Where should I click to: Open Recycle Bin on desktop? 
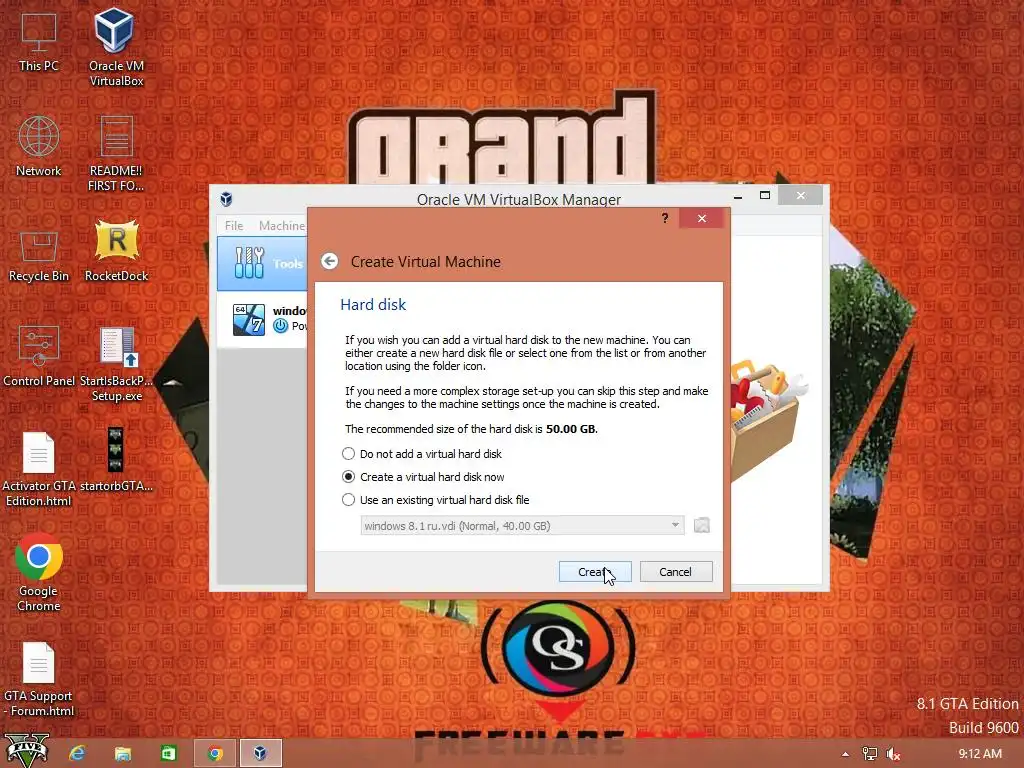pyautogui.click(x=39, y=256)
